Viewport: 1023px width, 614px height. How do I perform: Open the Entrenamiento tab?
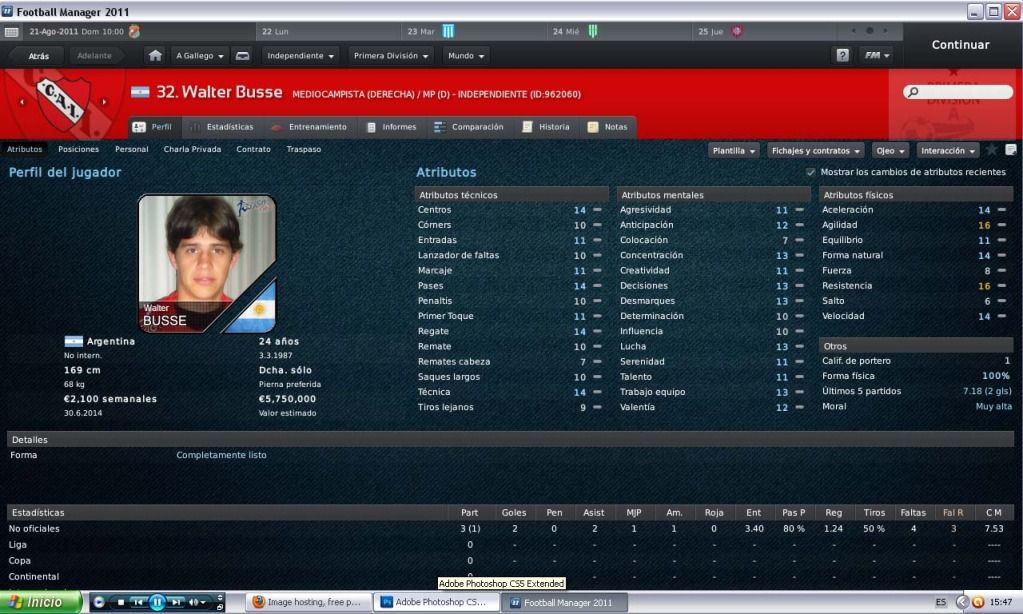click(x=309, y=127)
